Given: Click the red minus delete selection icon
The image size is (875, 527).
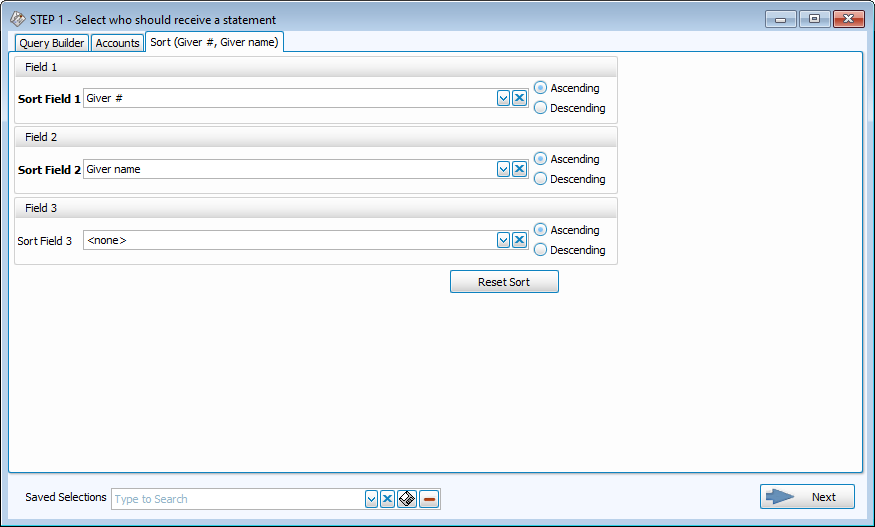Looking at the screenshot, I should coord(429,499).
